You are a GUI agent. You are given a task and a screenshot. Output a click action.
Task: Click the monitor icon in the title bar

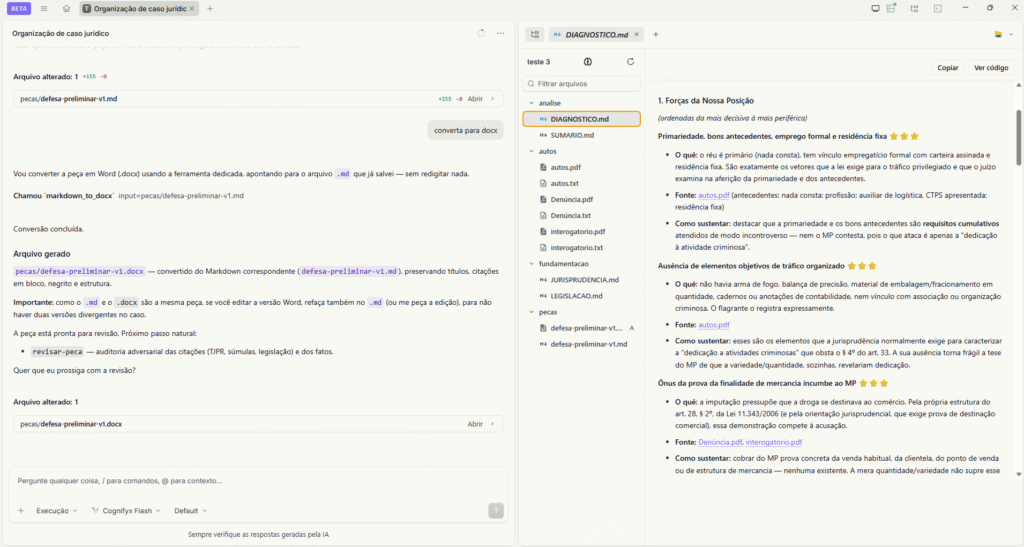875,8
